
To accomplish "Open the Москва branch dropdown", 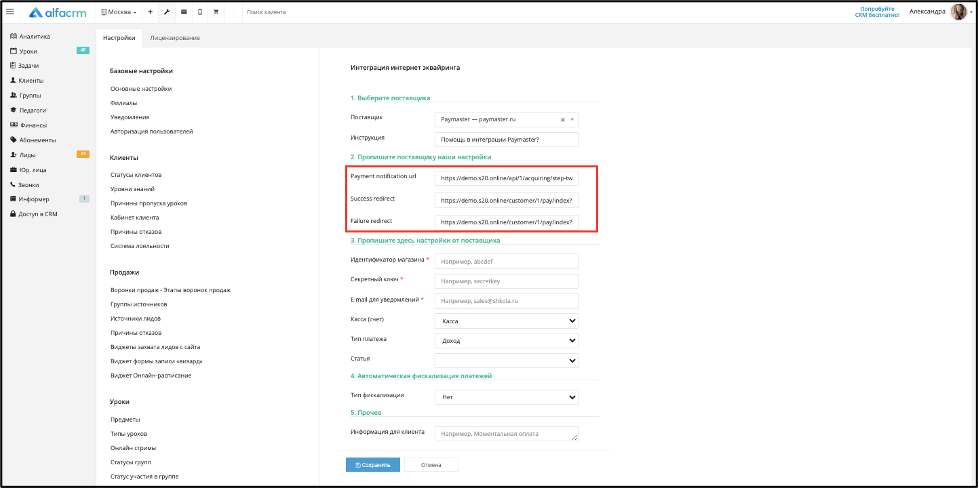I will [119, 12].
